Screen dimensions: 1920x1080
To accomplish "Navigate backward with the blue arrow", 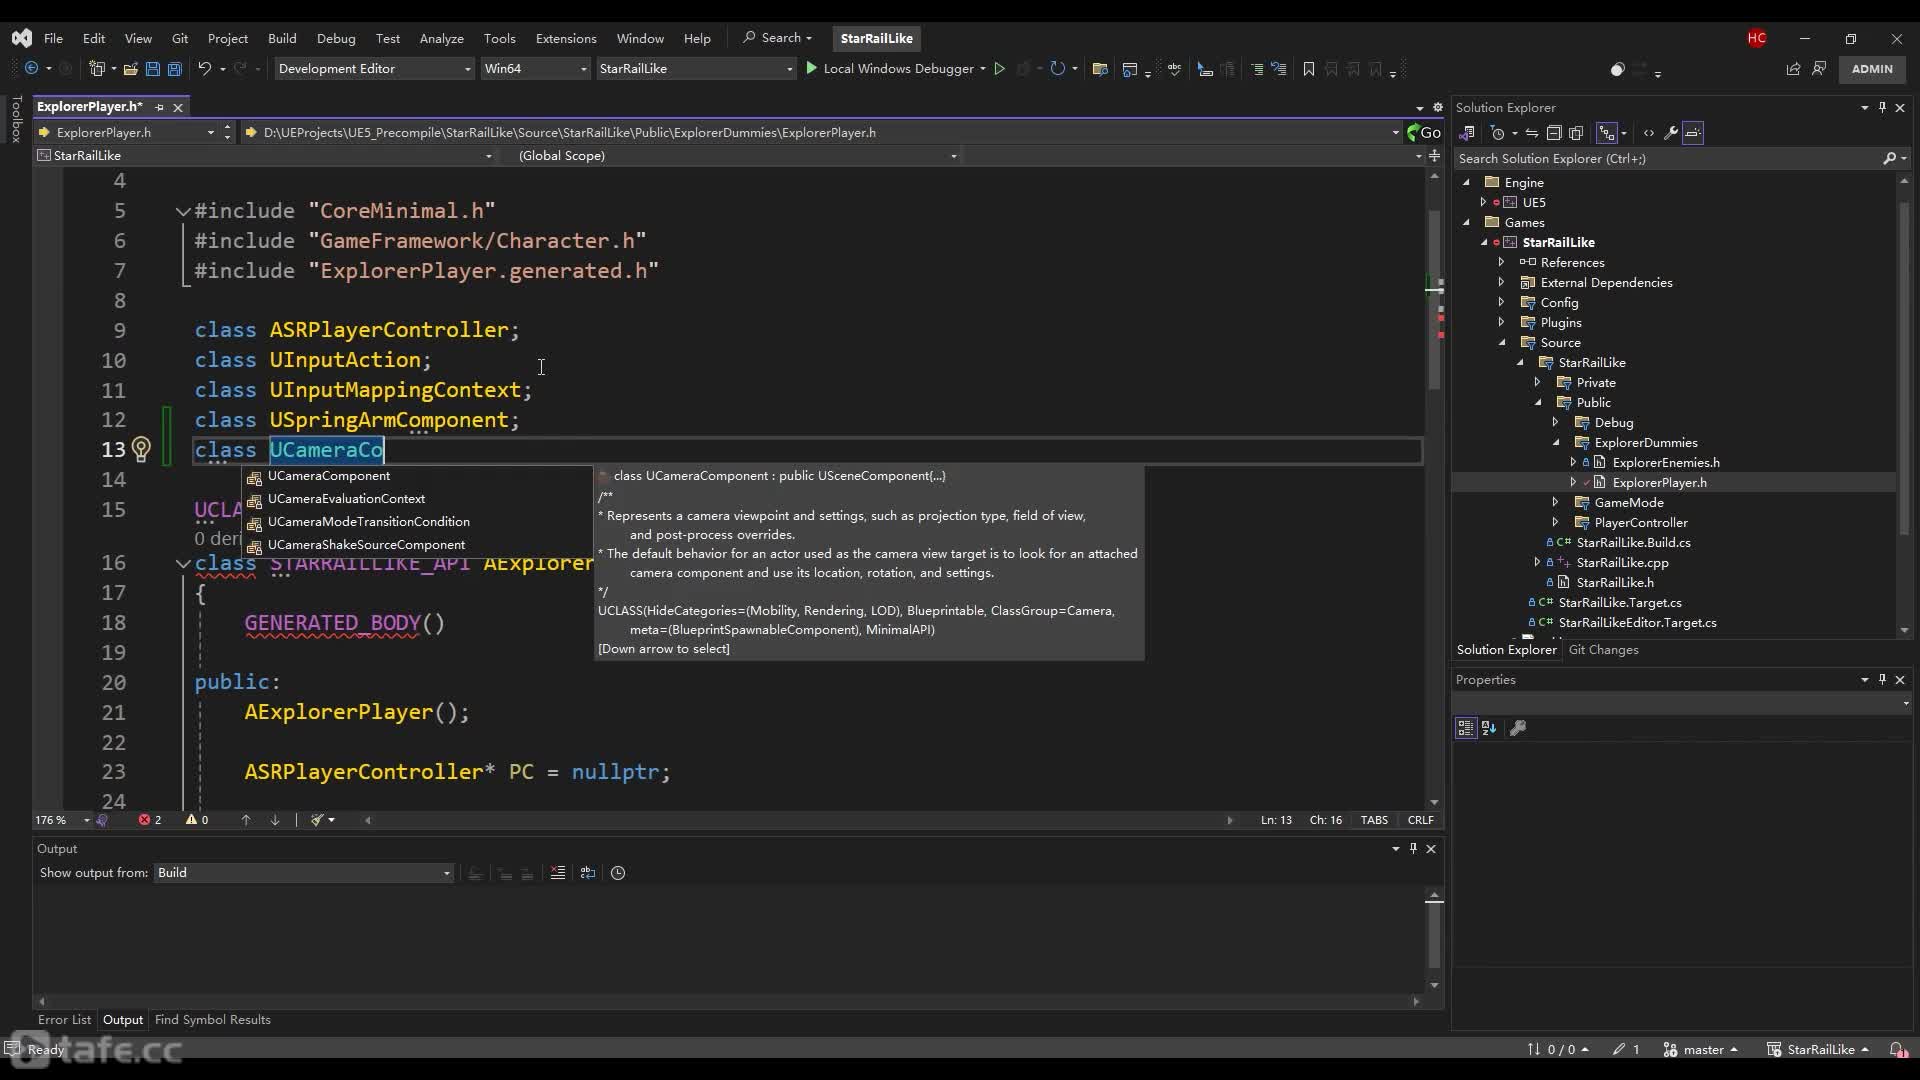I will pos(31,69).
